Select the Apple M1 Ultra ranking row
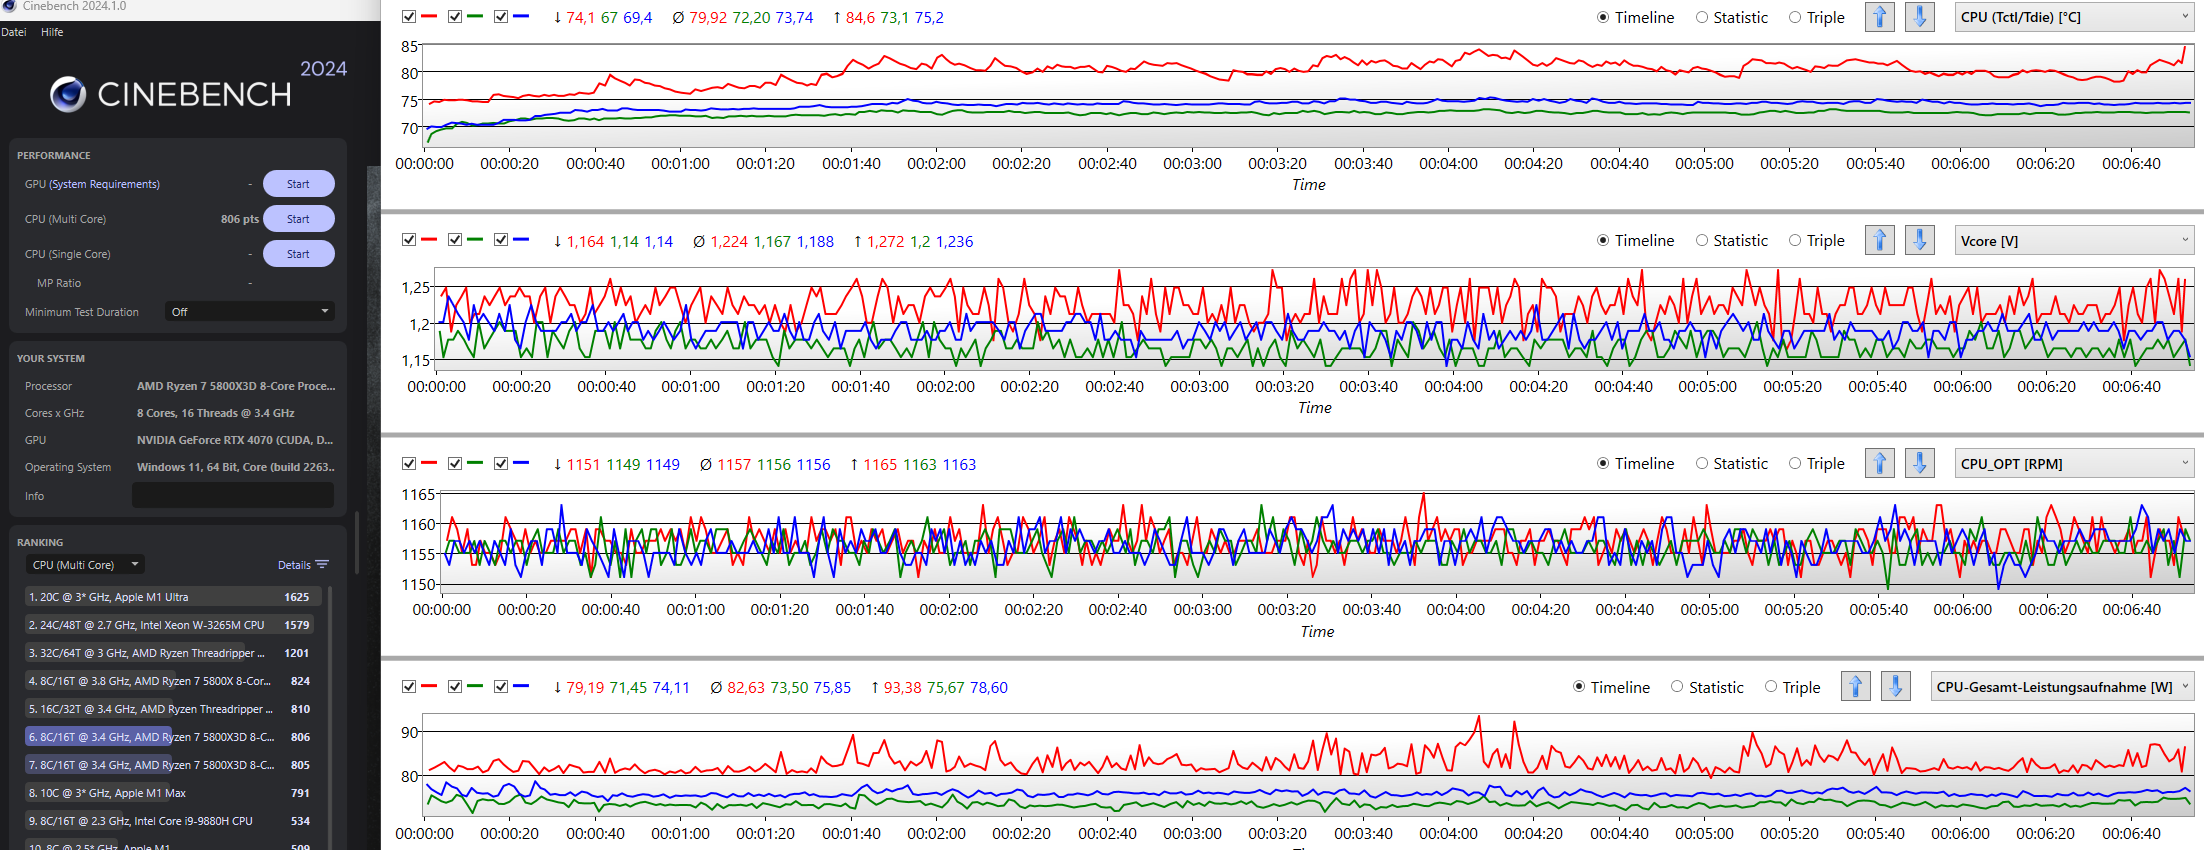This screenshot has height=850, width=2204. (x=171, y=597)
